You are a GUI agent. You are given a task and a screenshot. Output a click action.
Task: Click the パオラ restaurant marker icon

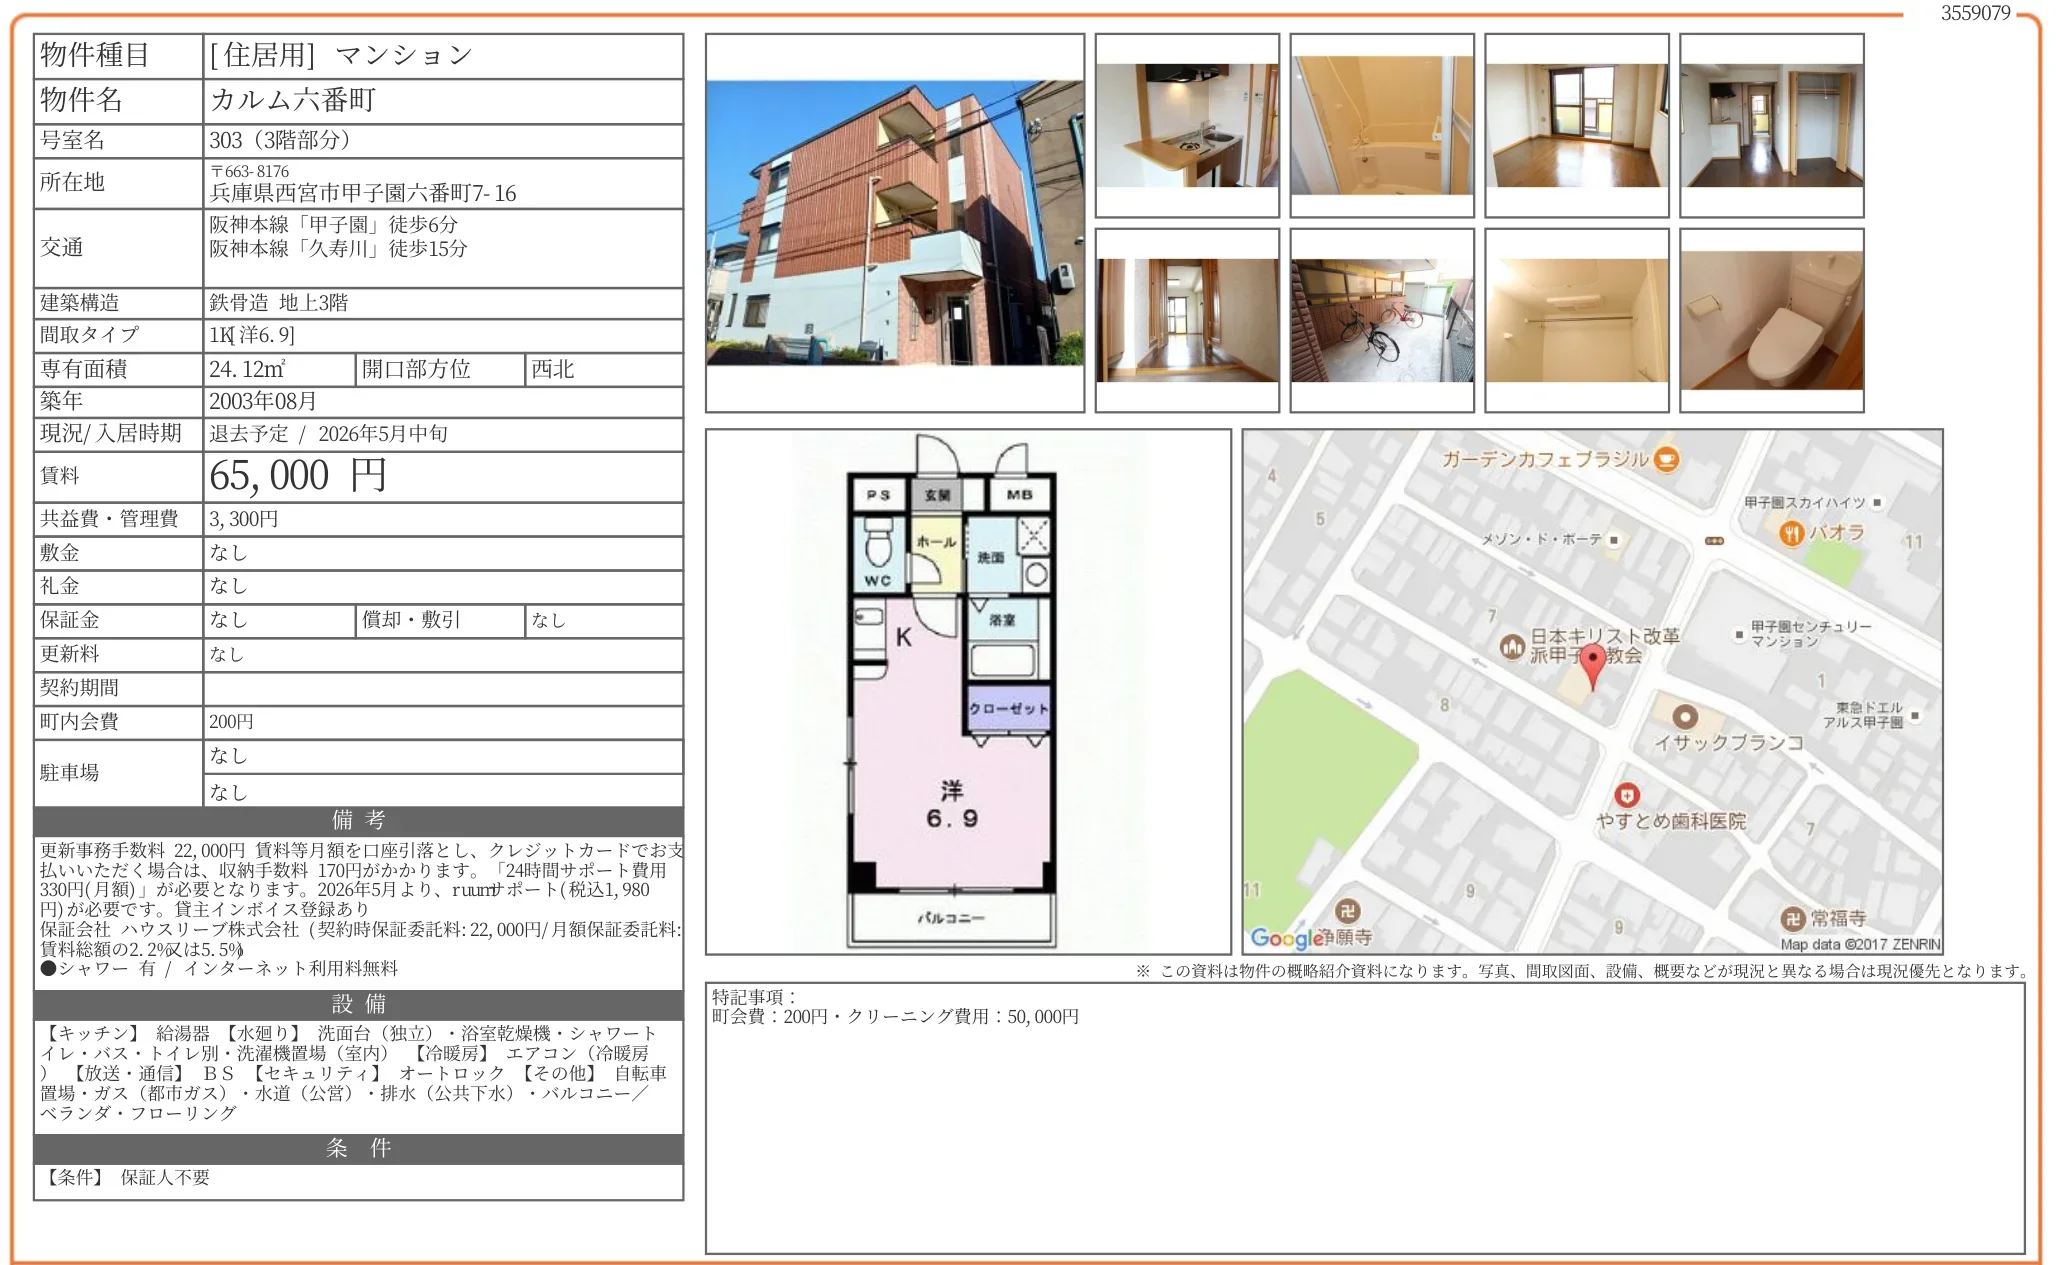[x=1791, y=533]
